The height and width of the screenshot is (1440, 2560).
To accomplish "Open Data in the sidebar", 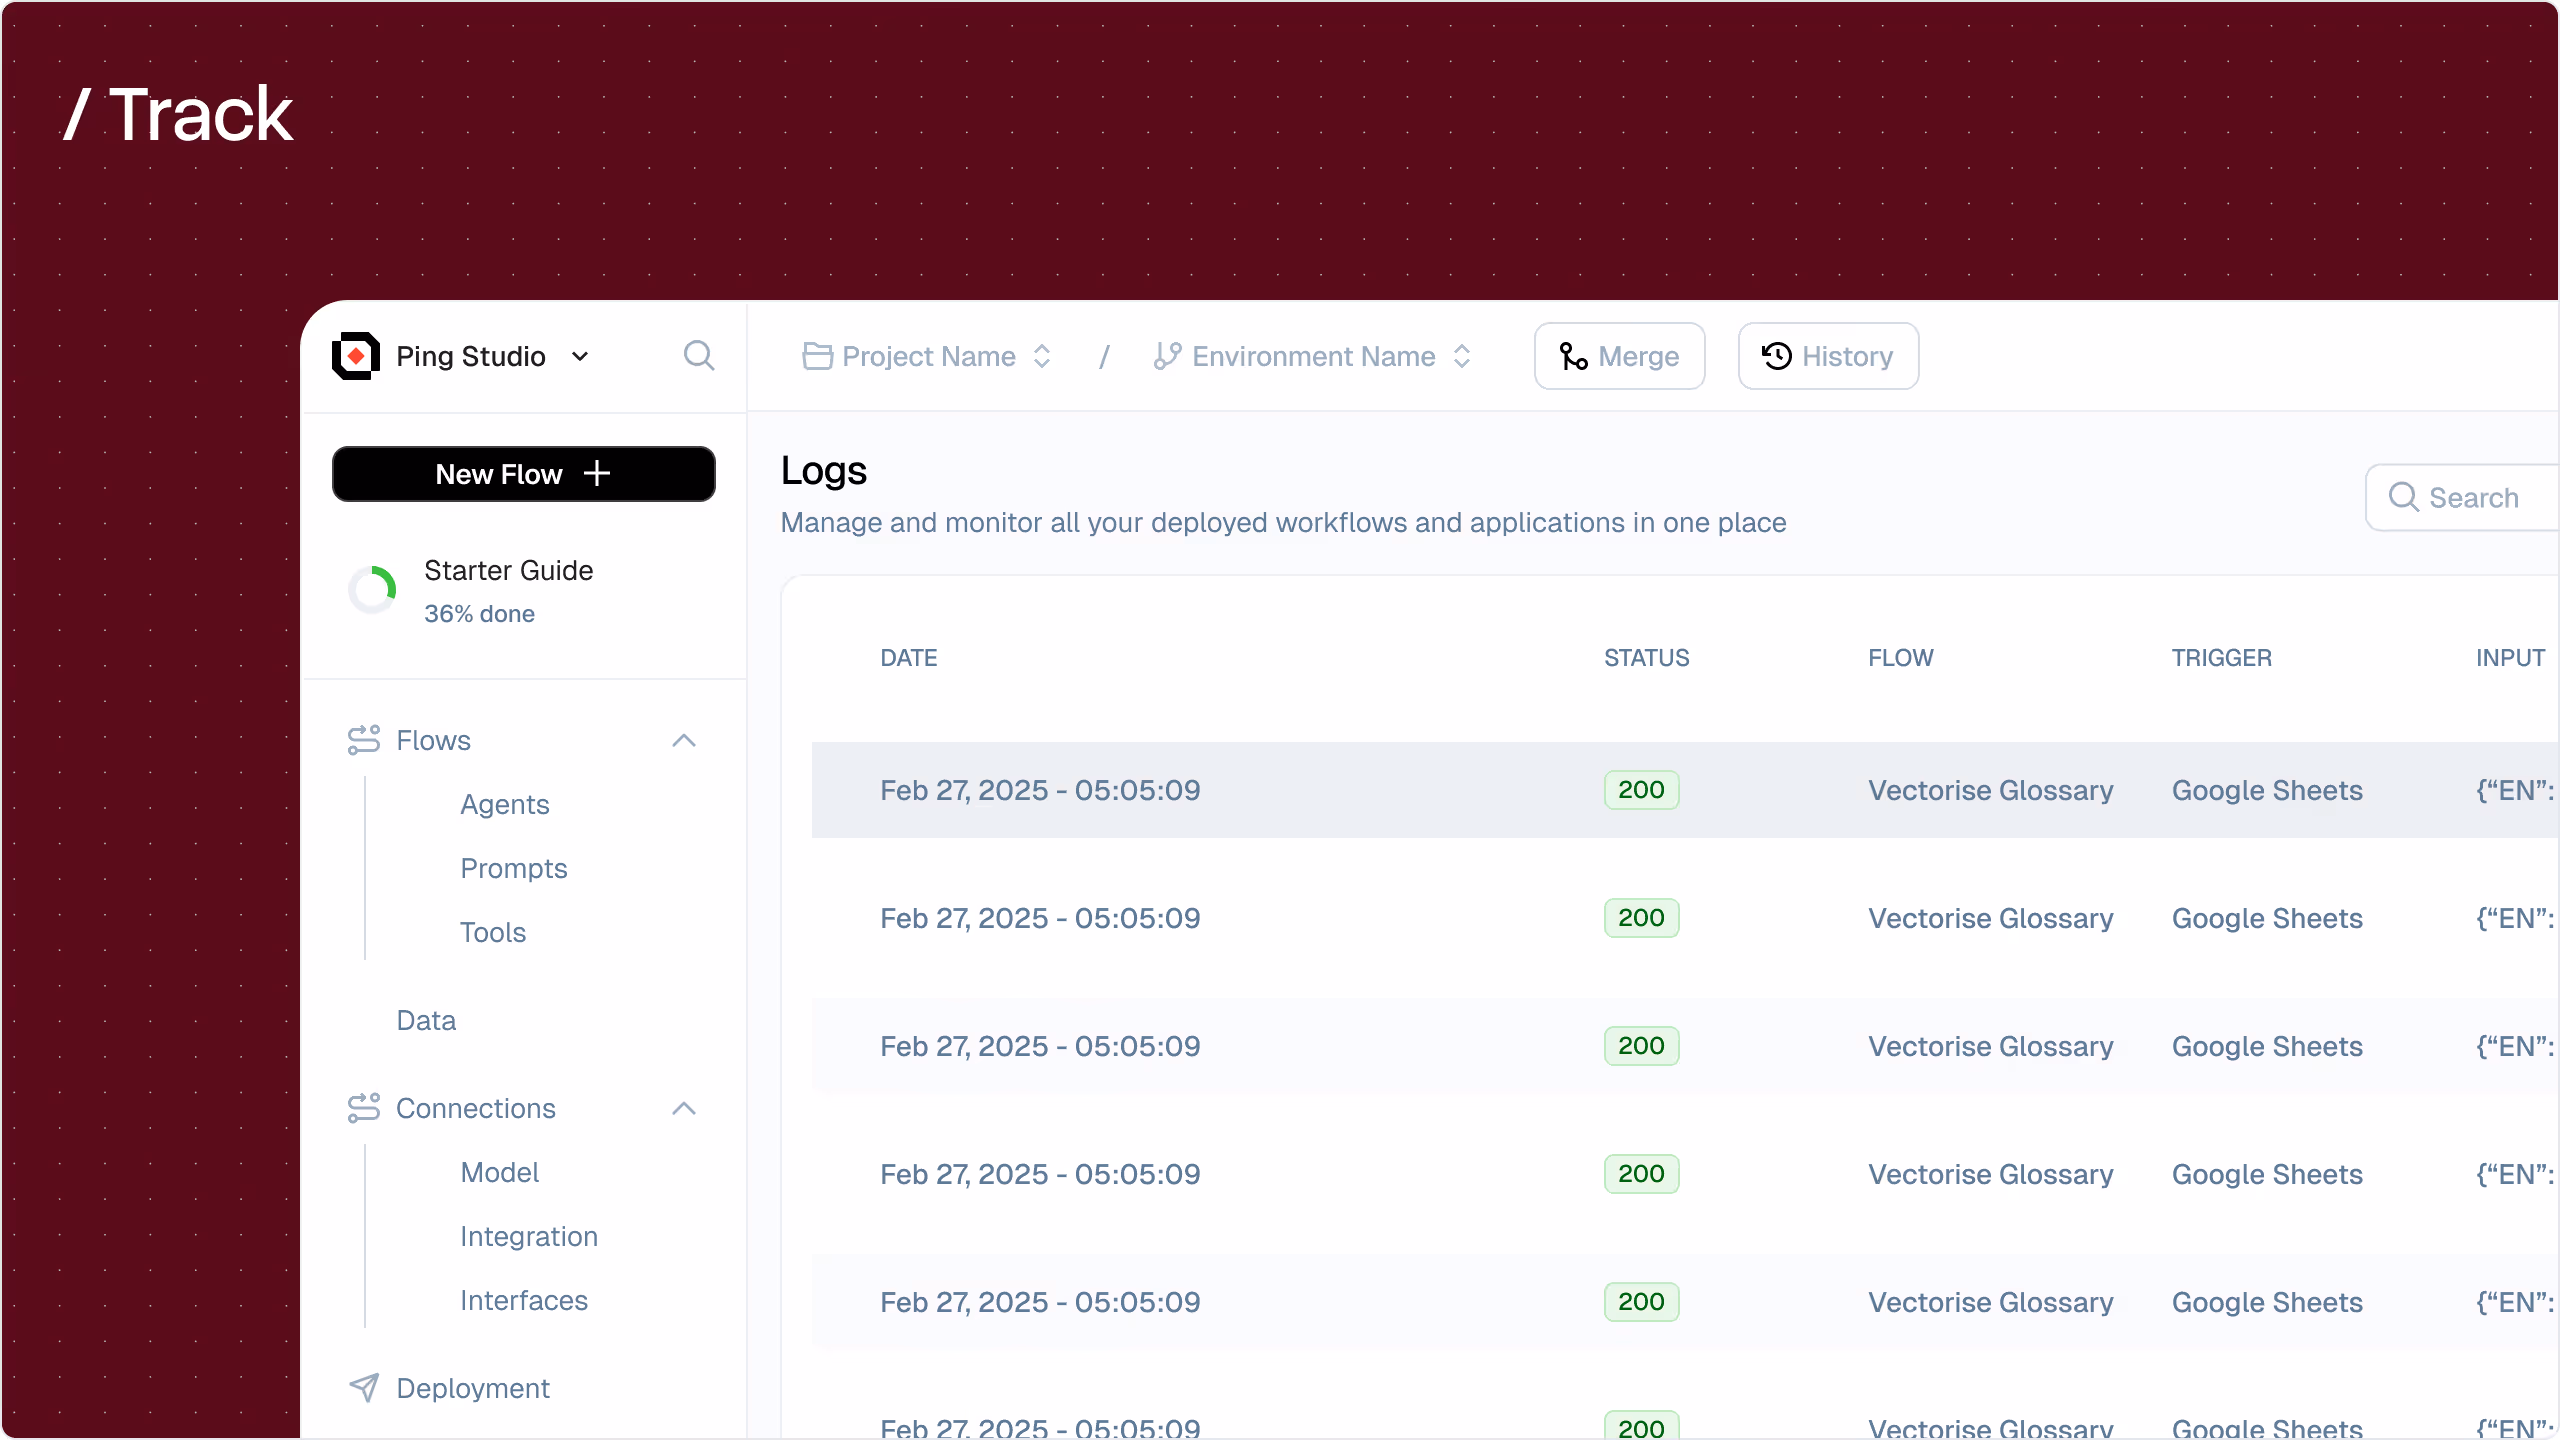I will [x=426, y=1021].
